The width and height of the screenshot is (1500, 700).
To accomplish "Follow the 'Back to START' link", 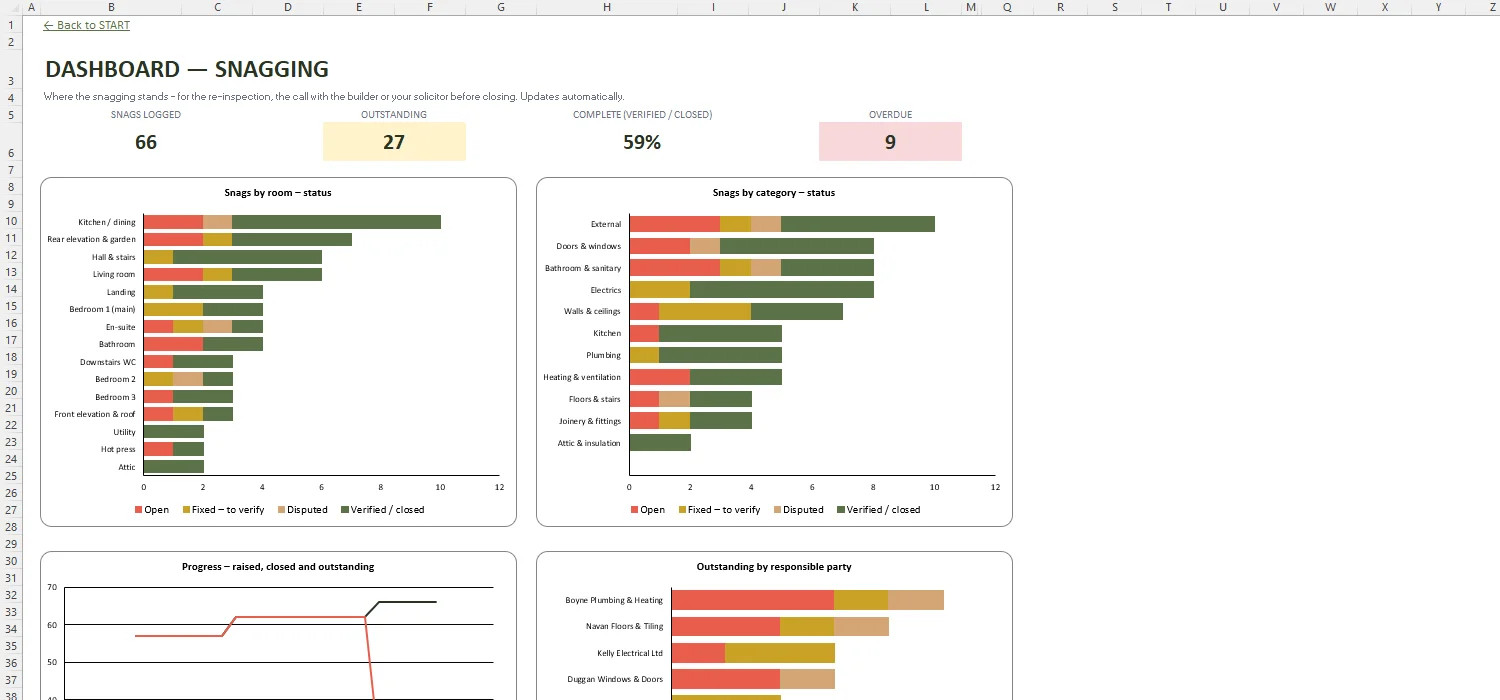I will click(87, 25).
